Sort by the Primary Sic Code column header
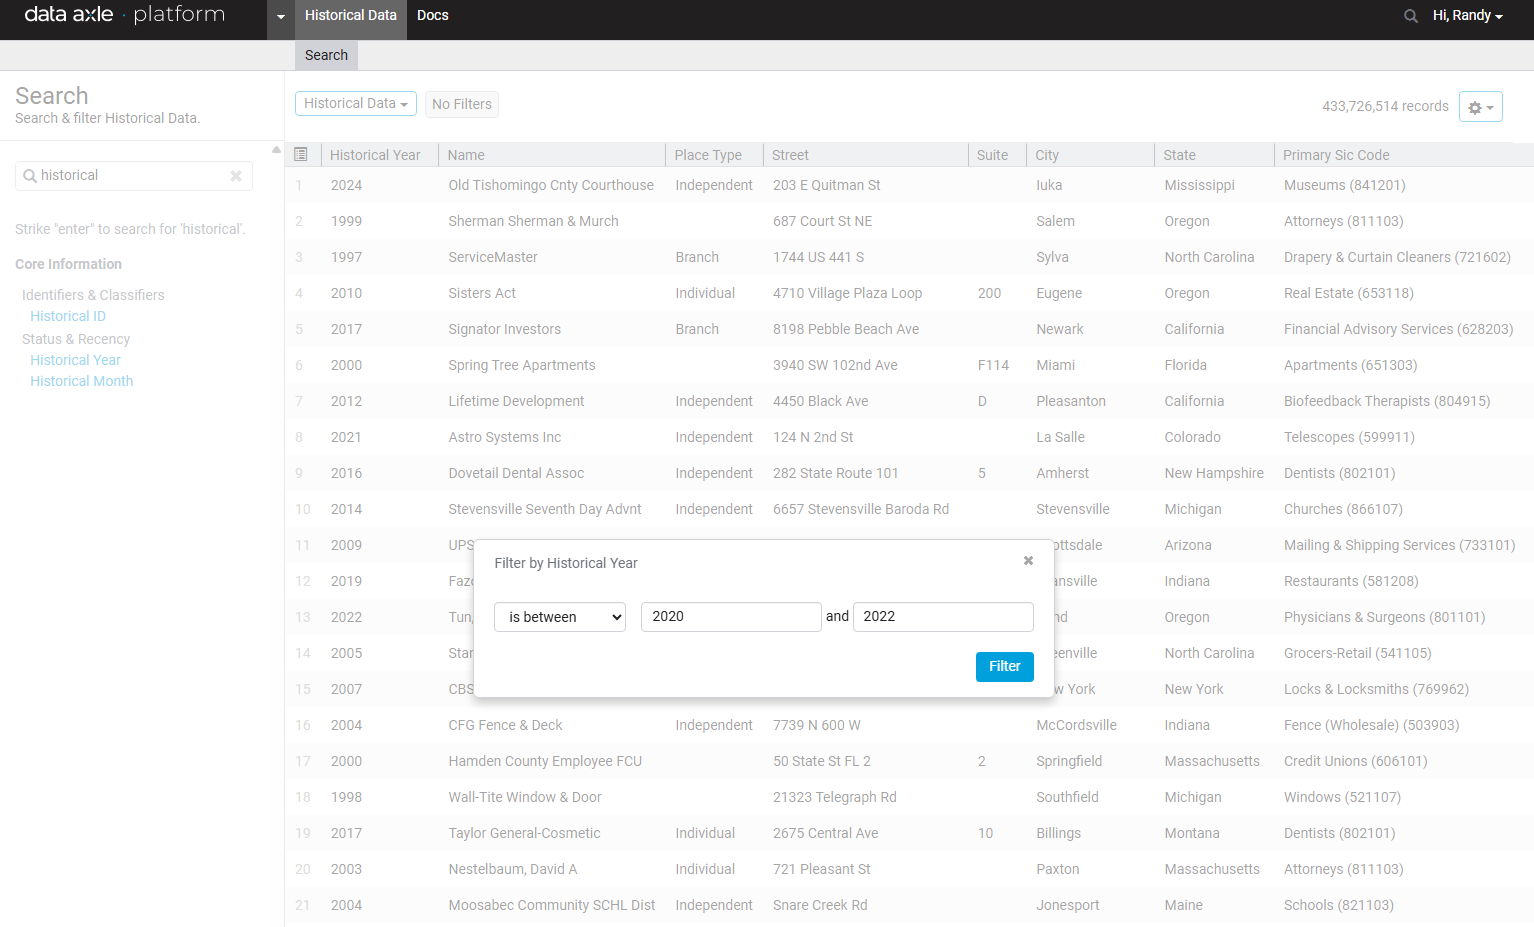Image resolution: width=1534 pixels, height=927 pixels. pyautogui.click(x=1336, y=155)
